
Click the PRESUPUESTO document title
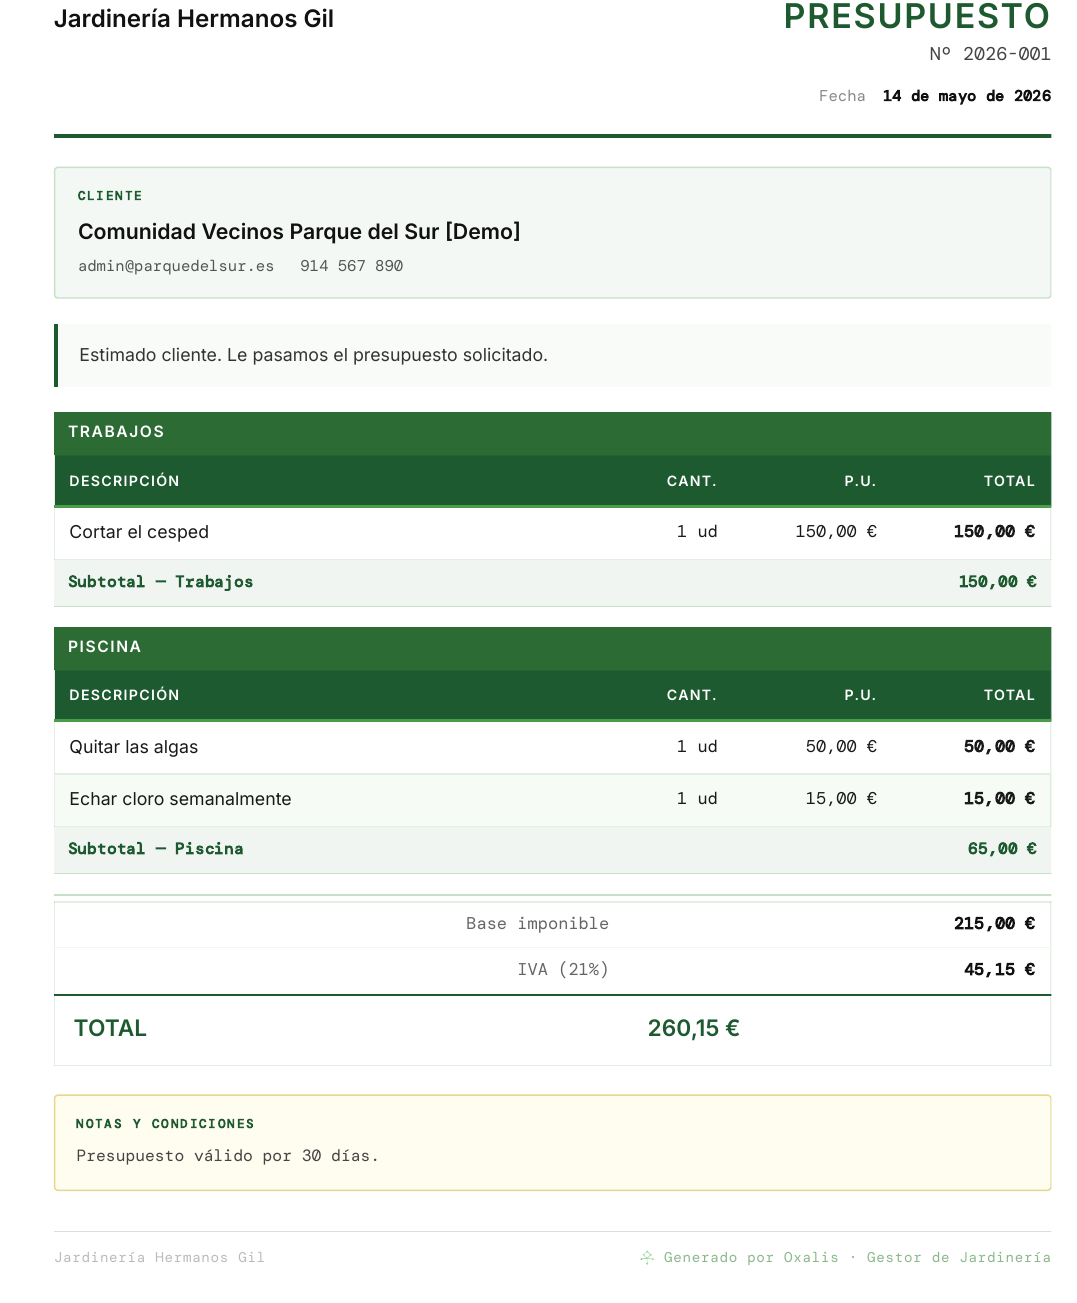(917, 17)
